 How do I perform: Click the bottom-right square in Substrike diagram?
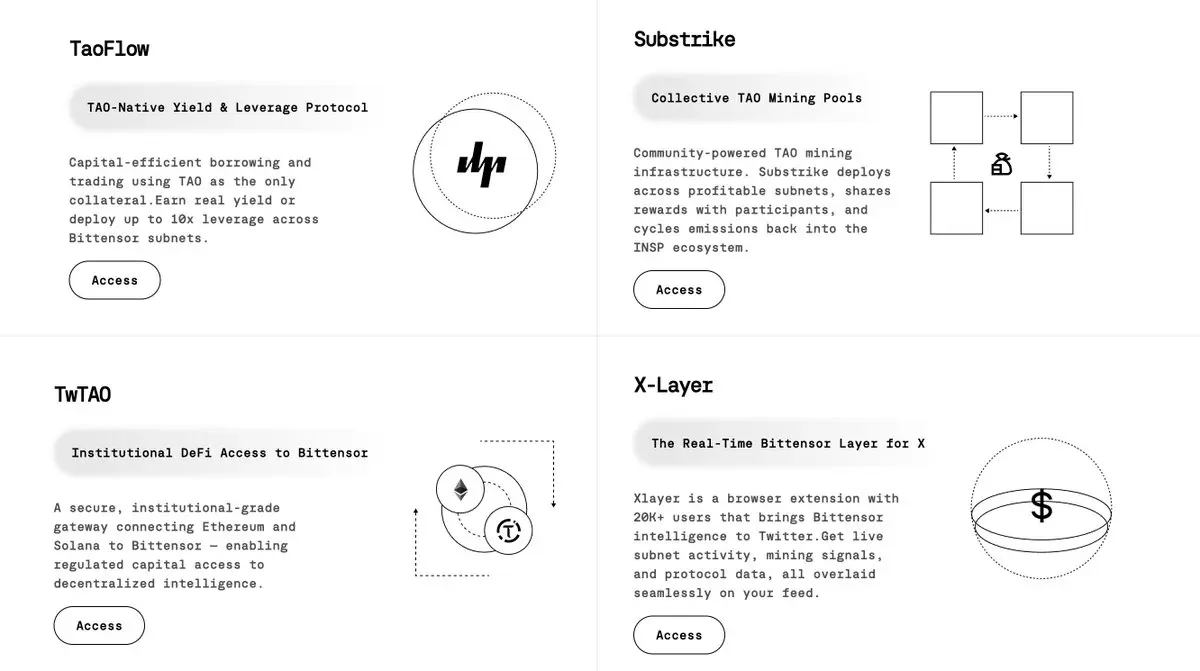(x=1047, y=208)
